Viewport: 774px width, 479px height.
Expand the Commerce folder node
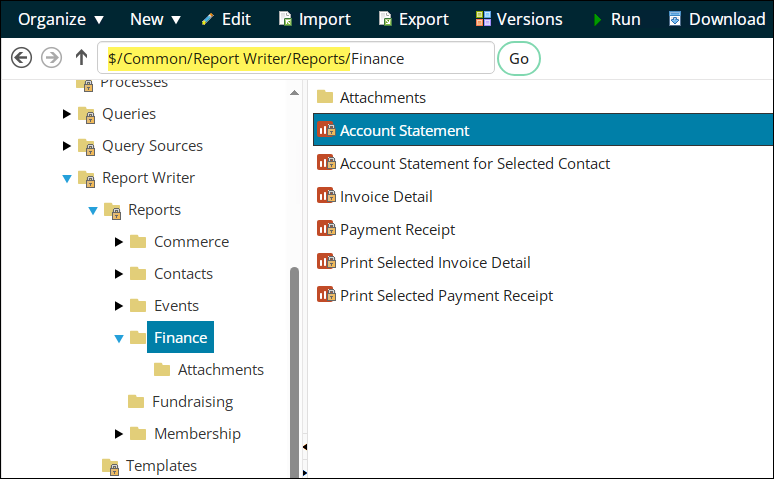[x=118, y=242]
